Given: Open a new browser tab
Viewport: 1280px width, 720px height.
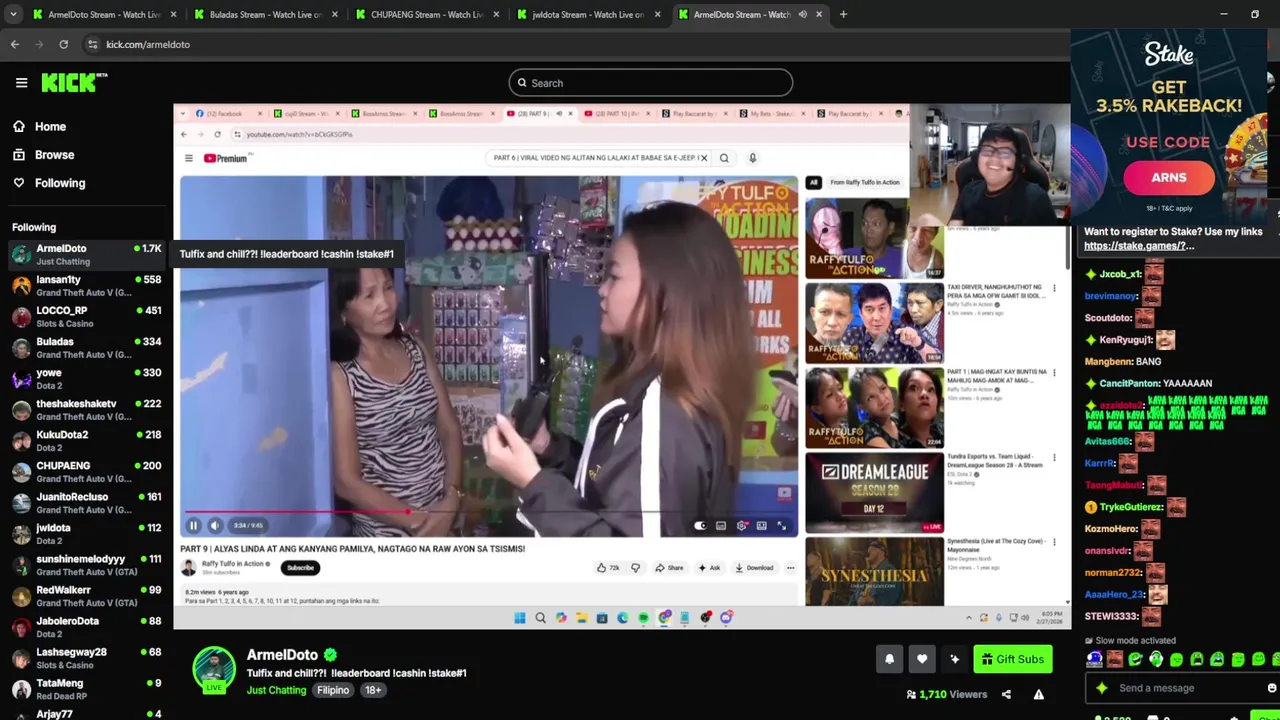Looking at the screenshot, I should (x=843, y=14).
